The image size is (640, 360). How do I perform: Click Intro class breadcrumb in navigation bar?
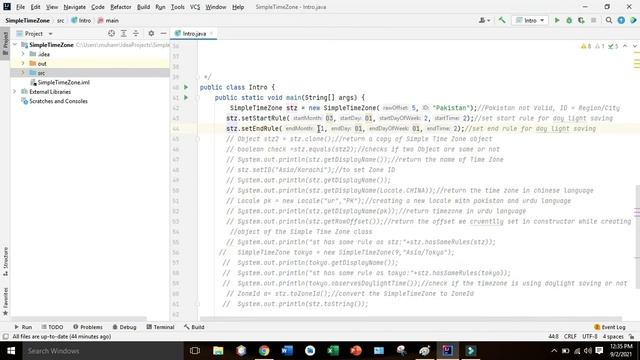(x=81, y=20)
